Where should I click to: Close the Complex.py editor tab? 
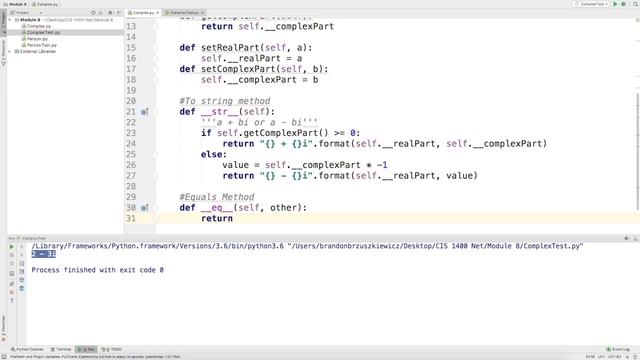point(158,13)
